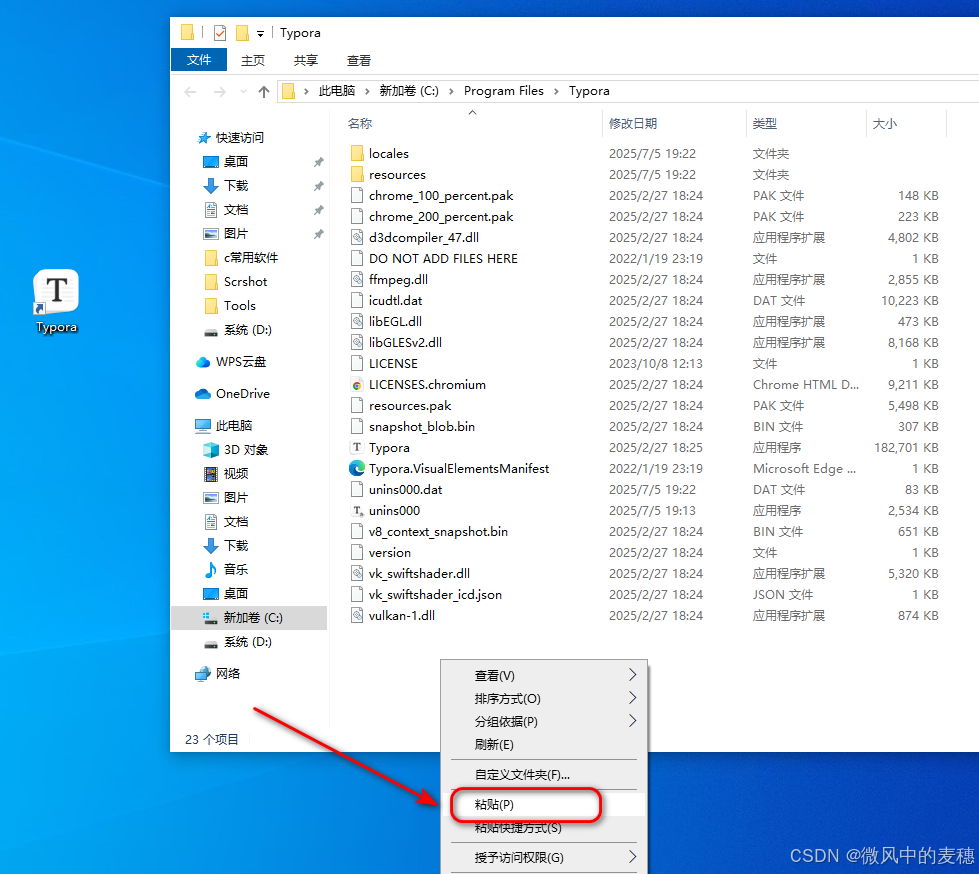979x874 pixels.
Task: Select c常用软件 folder in the sidebar
Action: (242, 258)
